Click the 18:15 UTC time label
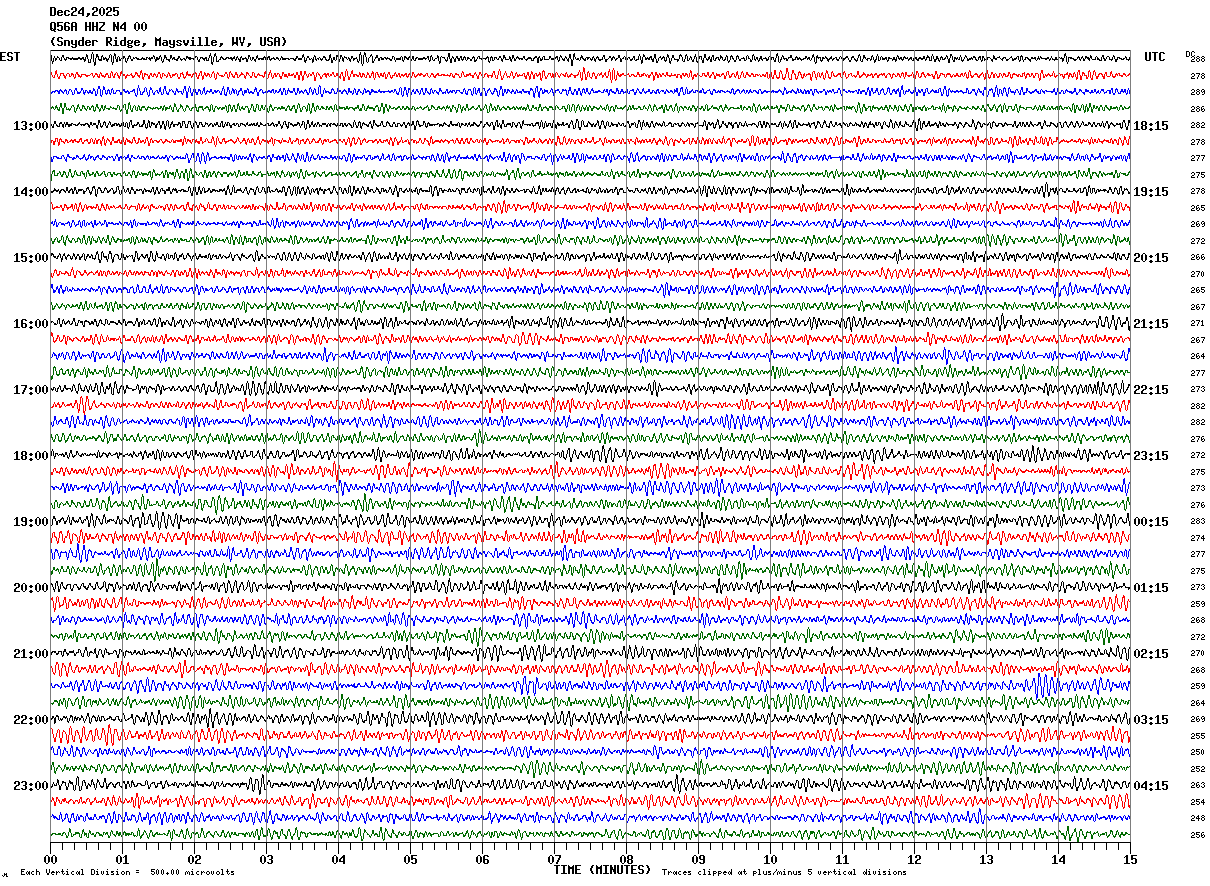1210x886 pixels. tap(1151, 126)
